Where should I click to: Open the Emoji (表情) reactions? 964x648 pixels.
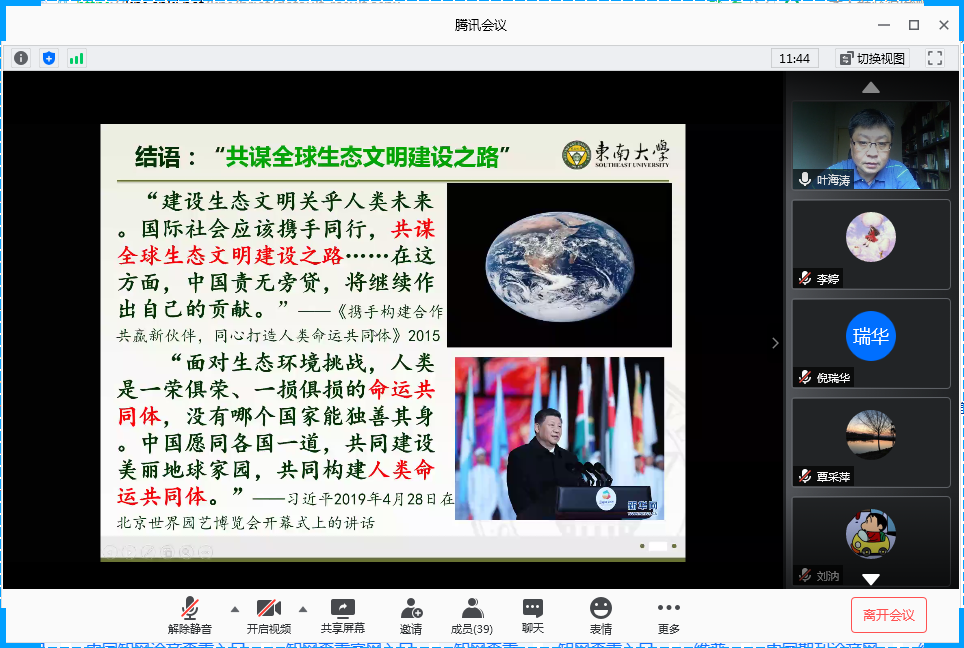click(x=600, y=615)
